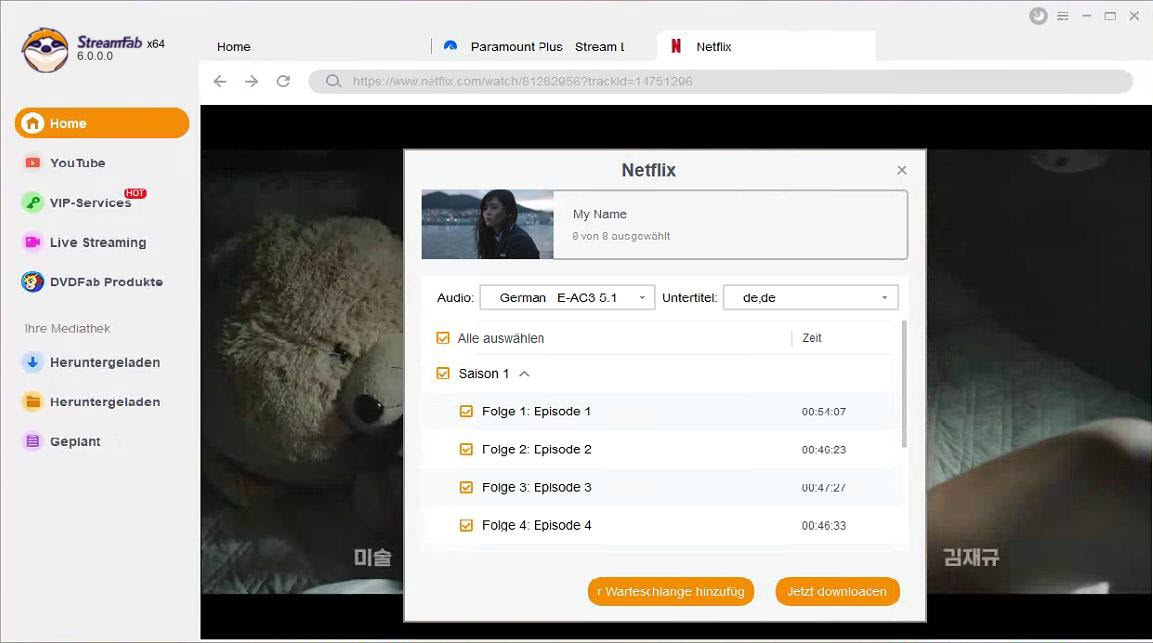Click the Jetzt downloaden button
This screenshot has height=643, width=1153.
pos(837,592)
